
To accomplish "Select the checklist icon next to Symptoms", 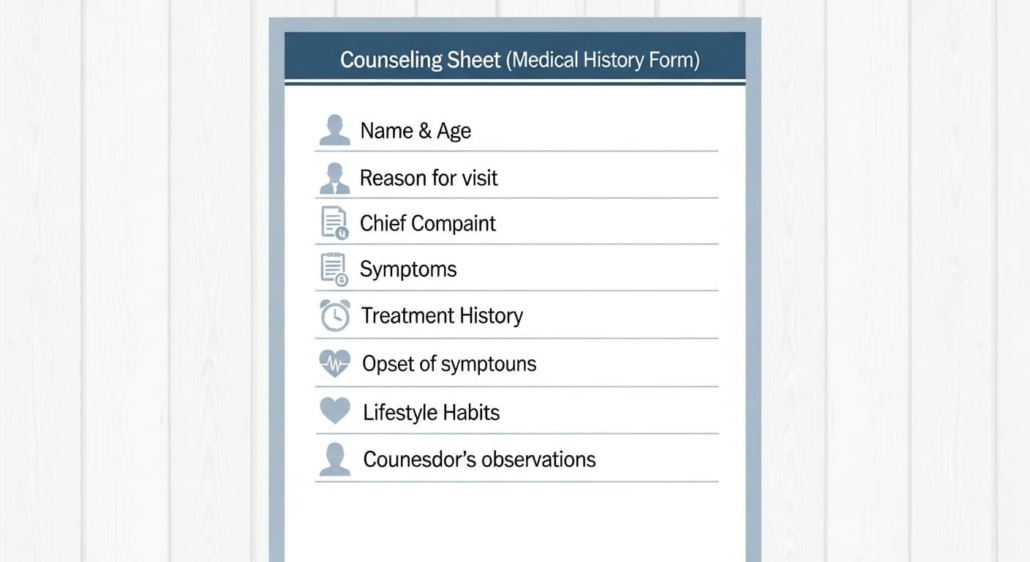I will click(x=334, y=269).
